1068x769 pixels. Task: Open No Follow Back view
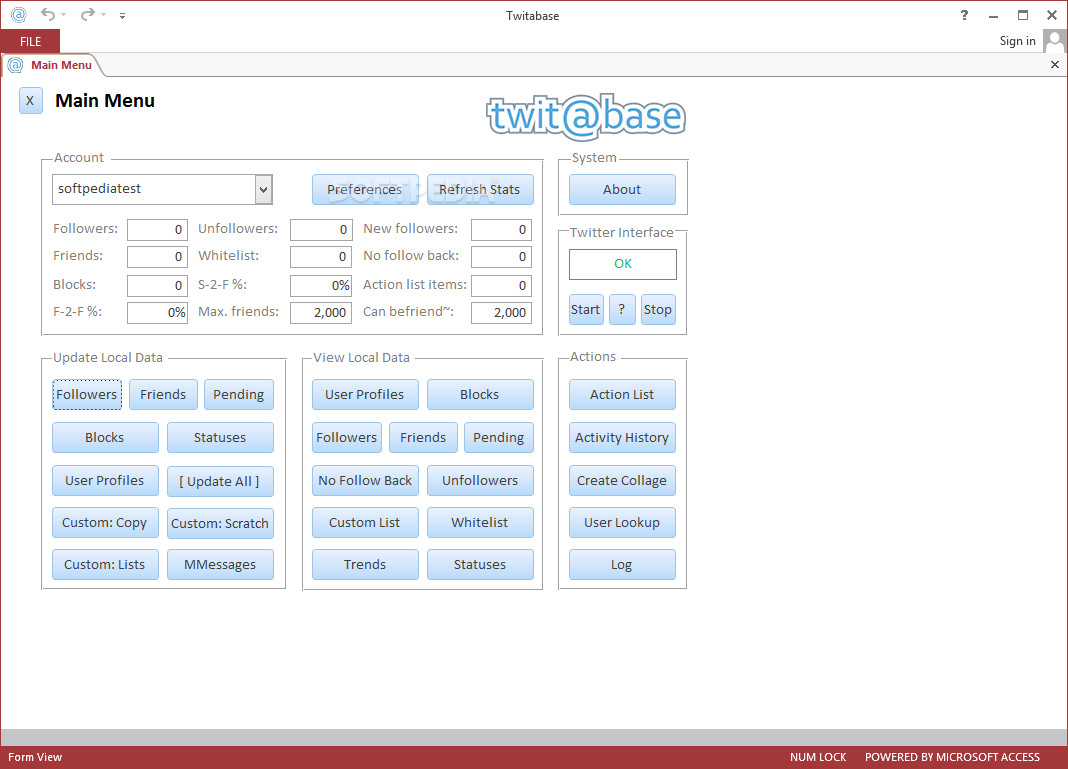point(365,481)
